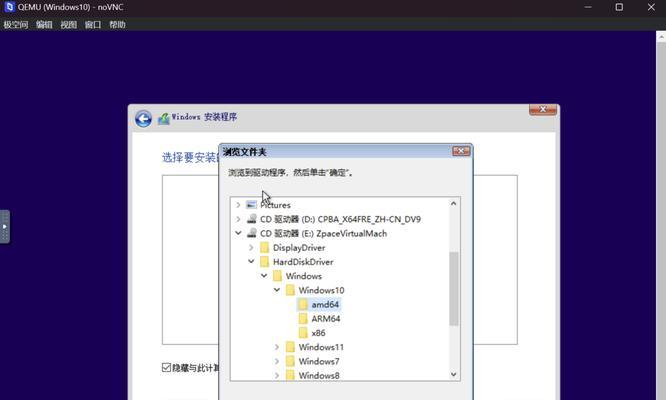This screenshot has width=666, height=400.
Task: Click the Windows folder icon
Action: click(277, 276)
